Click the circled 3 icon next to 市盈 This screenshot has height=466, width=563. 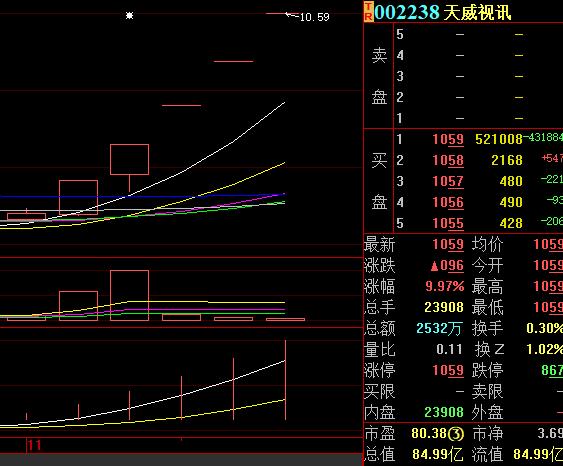coord(456,434)
